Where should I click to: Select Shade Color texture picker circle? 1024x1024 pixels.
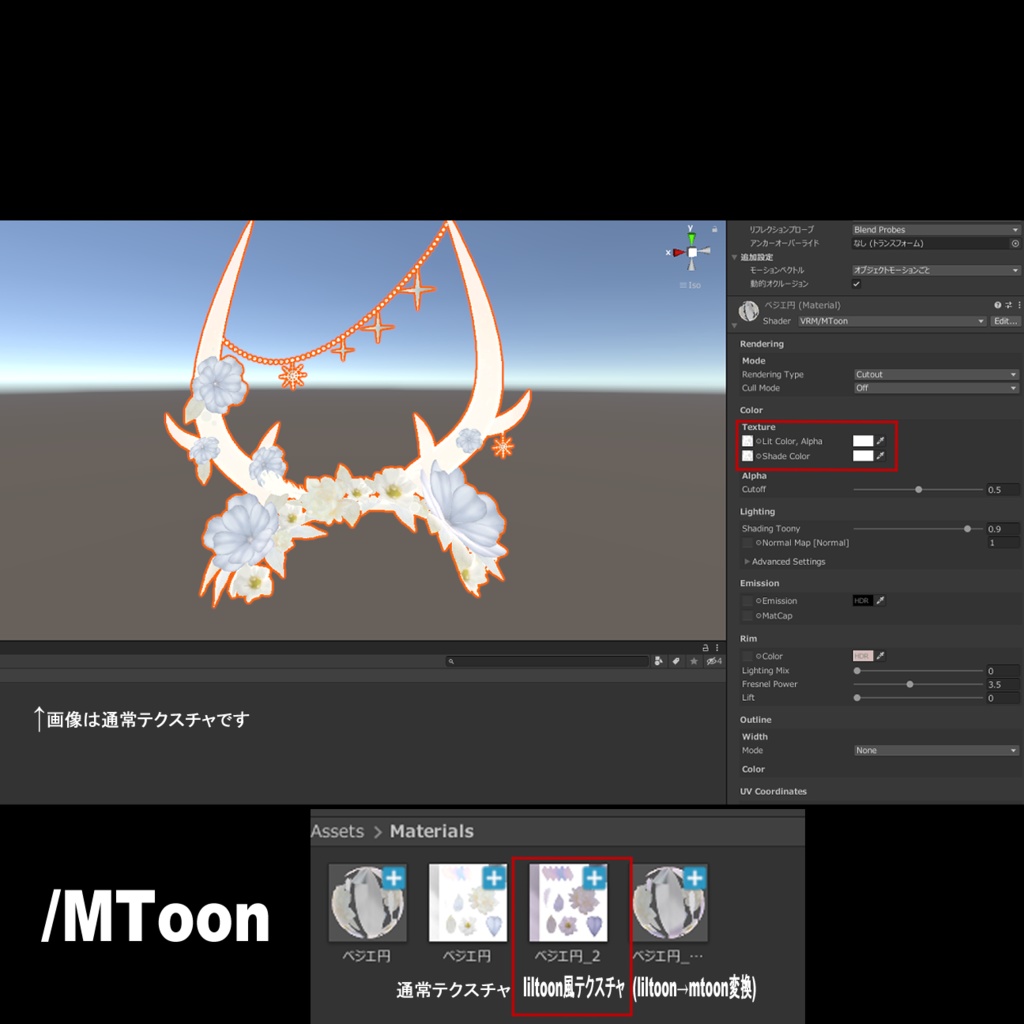click(758, 456)
